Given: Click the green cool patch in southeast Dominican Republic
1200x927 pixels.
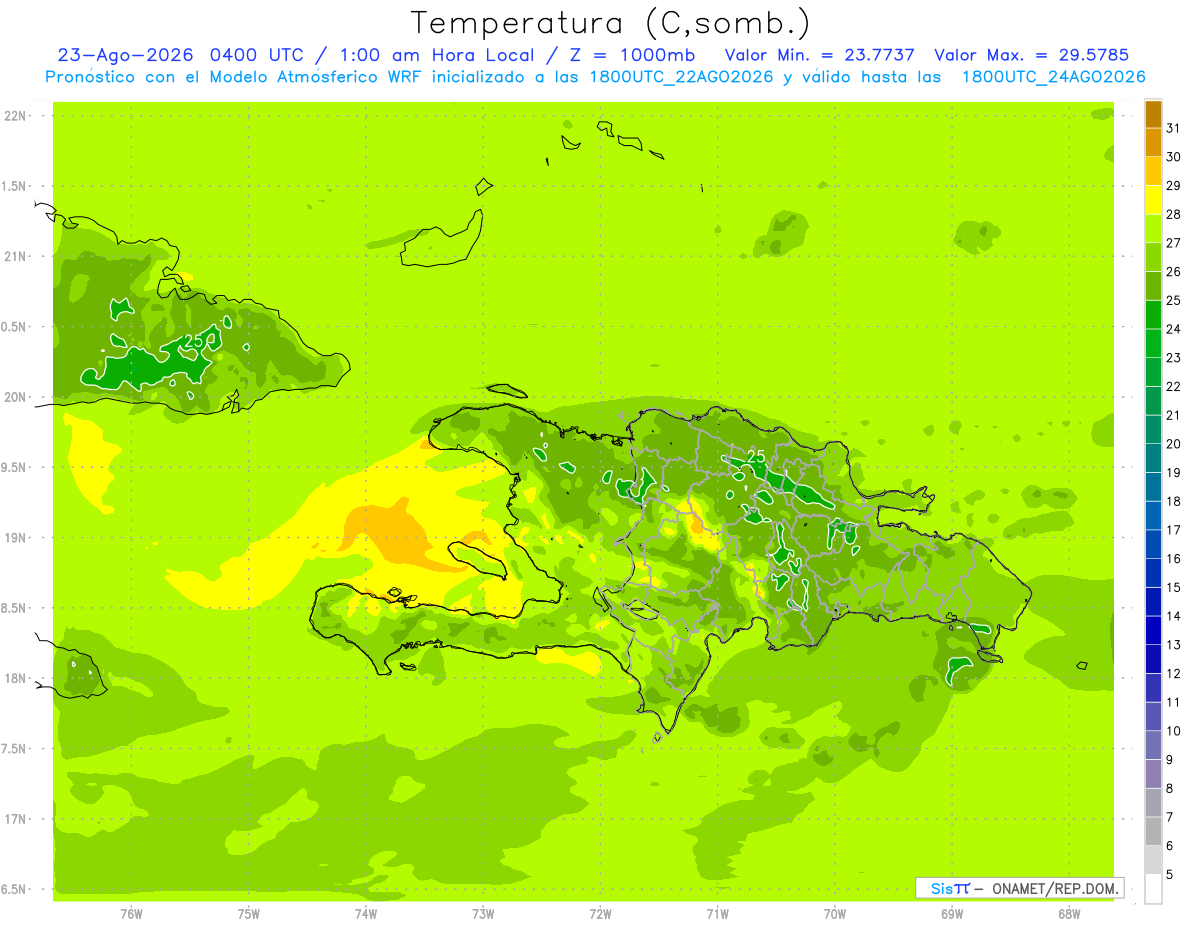Looking at the screenshot, I should pyautogui.click(x=961, y=669).
